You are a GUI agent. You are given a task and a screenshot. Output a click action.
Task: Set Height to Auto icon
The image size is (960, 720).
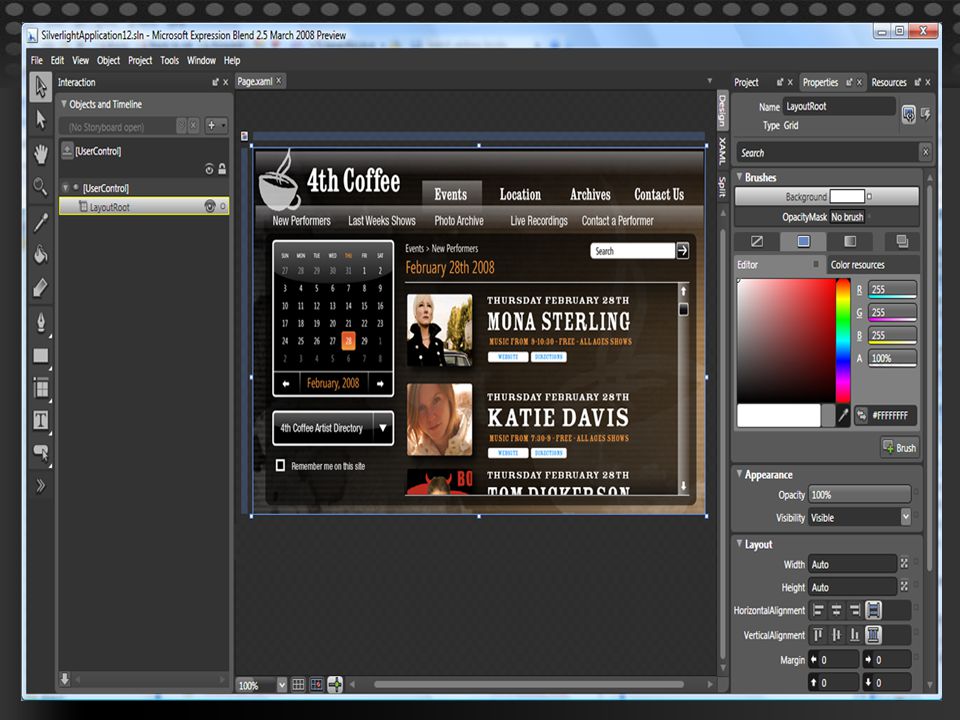[904, 587]
